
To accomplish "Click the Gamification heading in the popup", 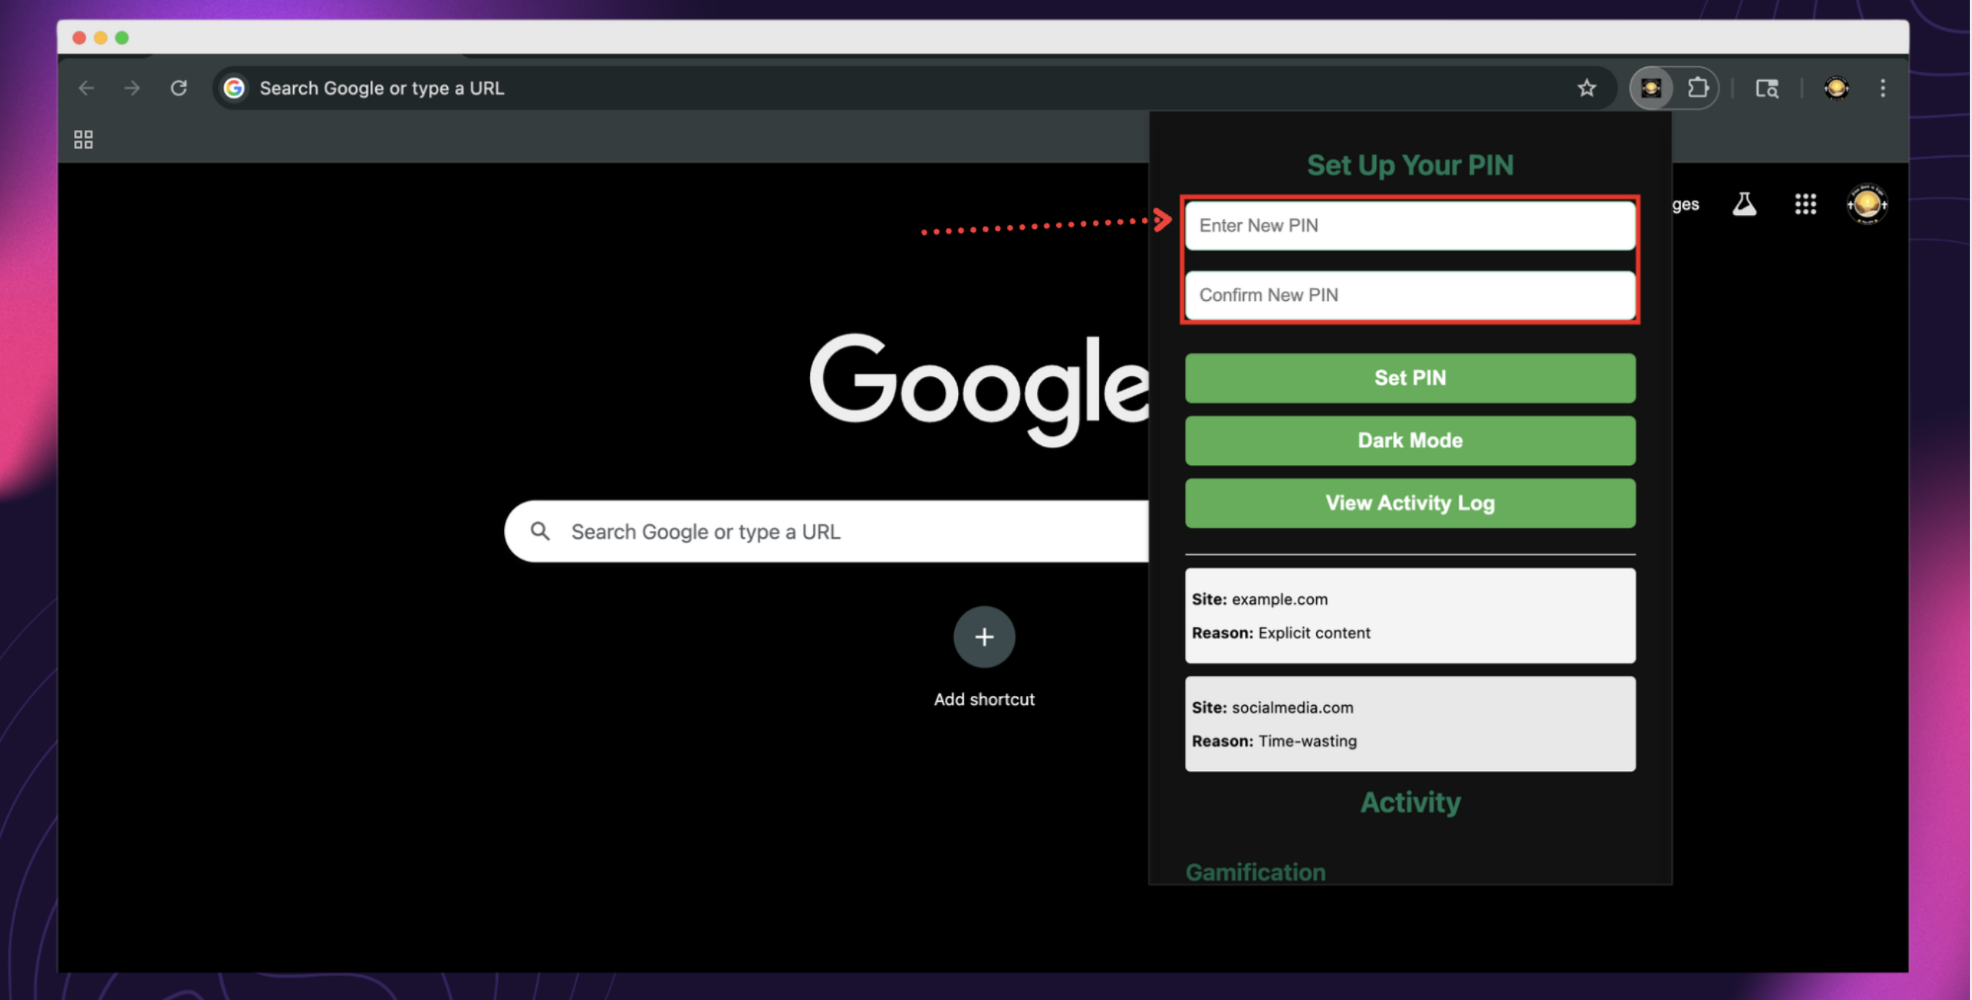I will [1255, 872].
